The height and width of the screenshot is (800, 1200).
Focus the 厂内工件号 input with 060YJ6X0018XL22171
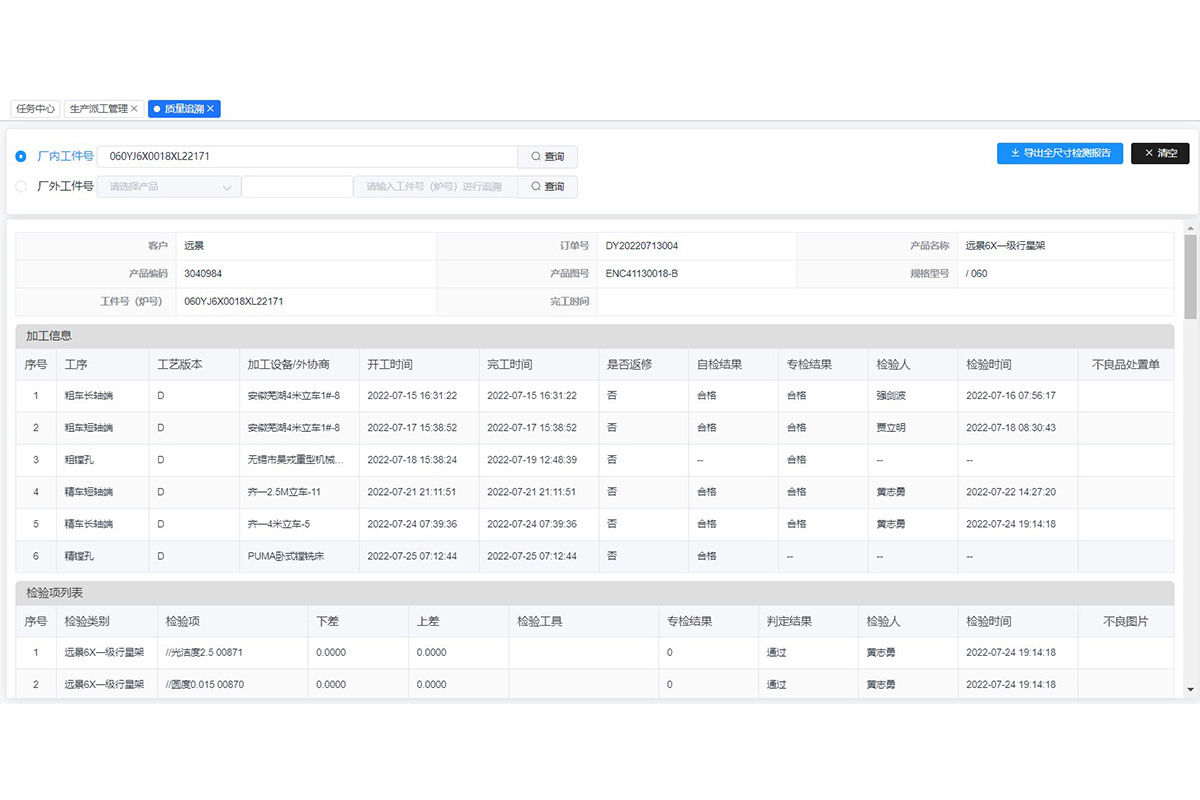(307, 157)
